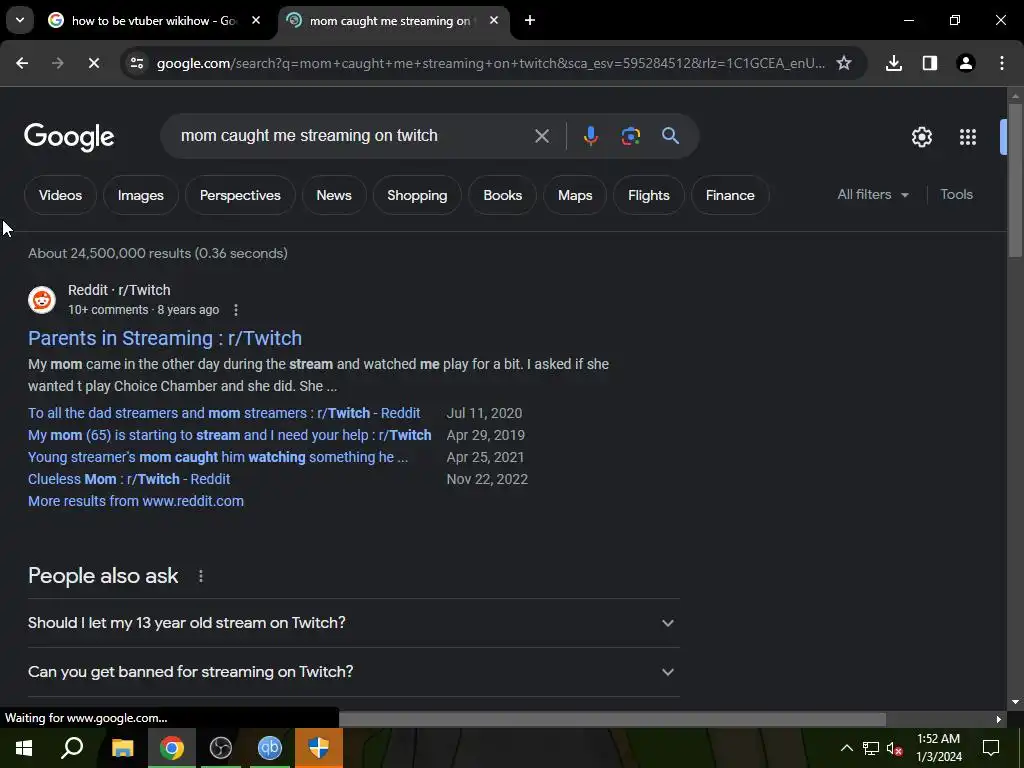Open the Windows Start menu
The width and height of the screenshot is (1024, 768).
[x=24, y=748]
